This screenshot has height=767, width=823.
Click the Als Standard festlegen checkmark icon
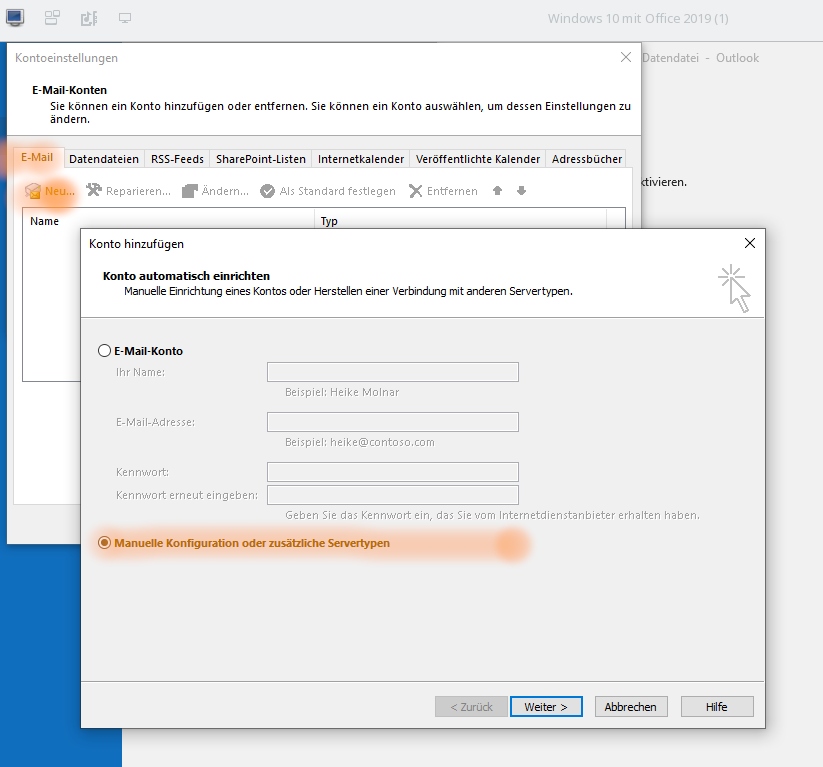[x=267, y=191]
